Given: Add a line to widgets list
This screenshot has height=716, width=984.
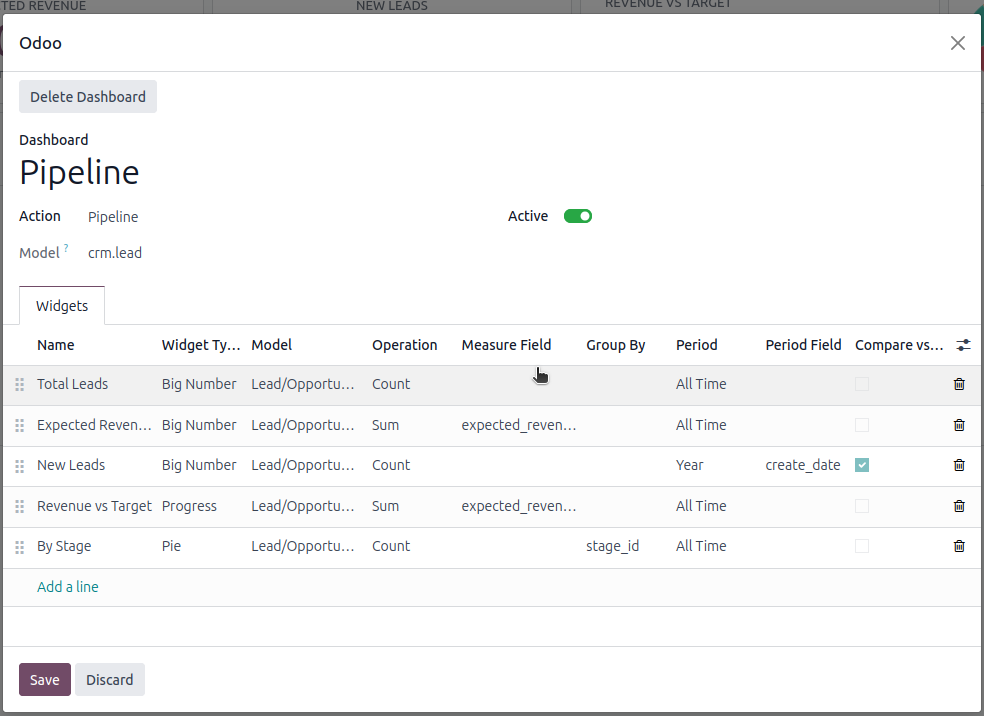Looking at the screenshot, I should [x=68, y=587].
